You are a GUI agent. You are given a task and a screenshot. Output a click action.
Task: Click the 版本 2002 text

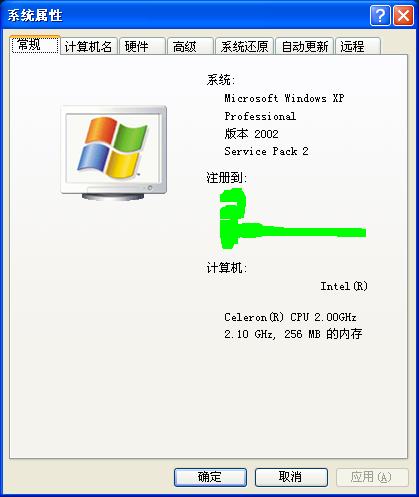tap(251, 134)
